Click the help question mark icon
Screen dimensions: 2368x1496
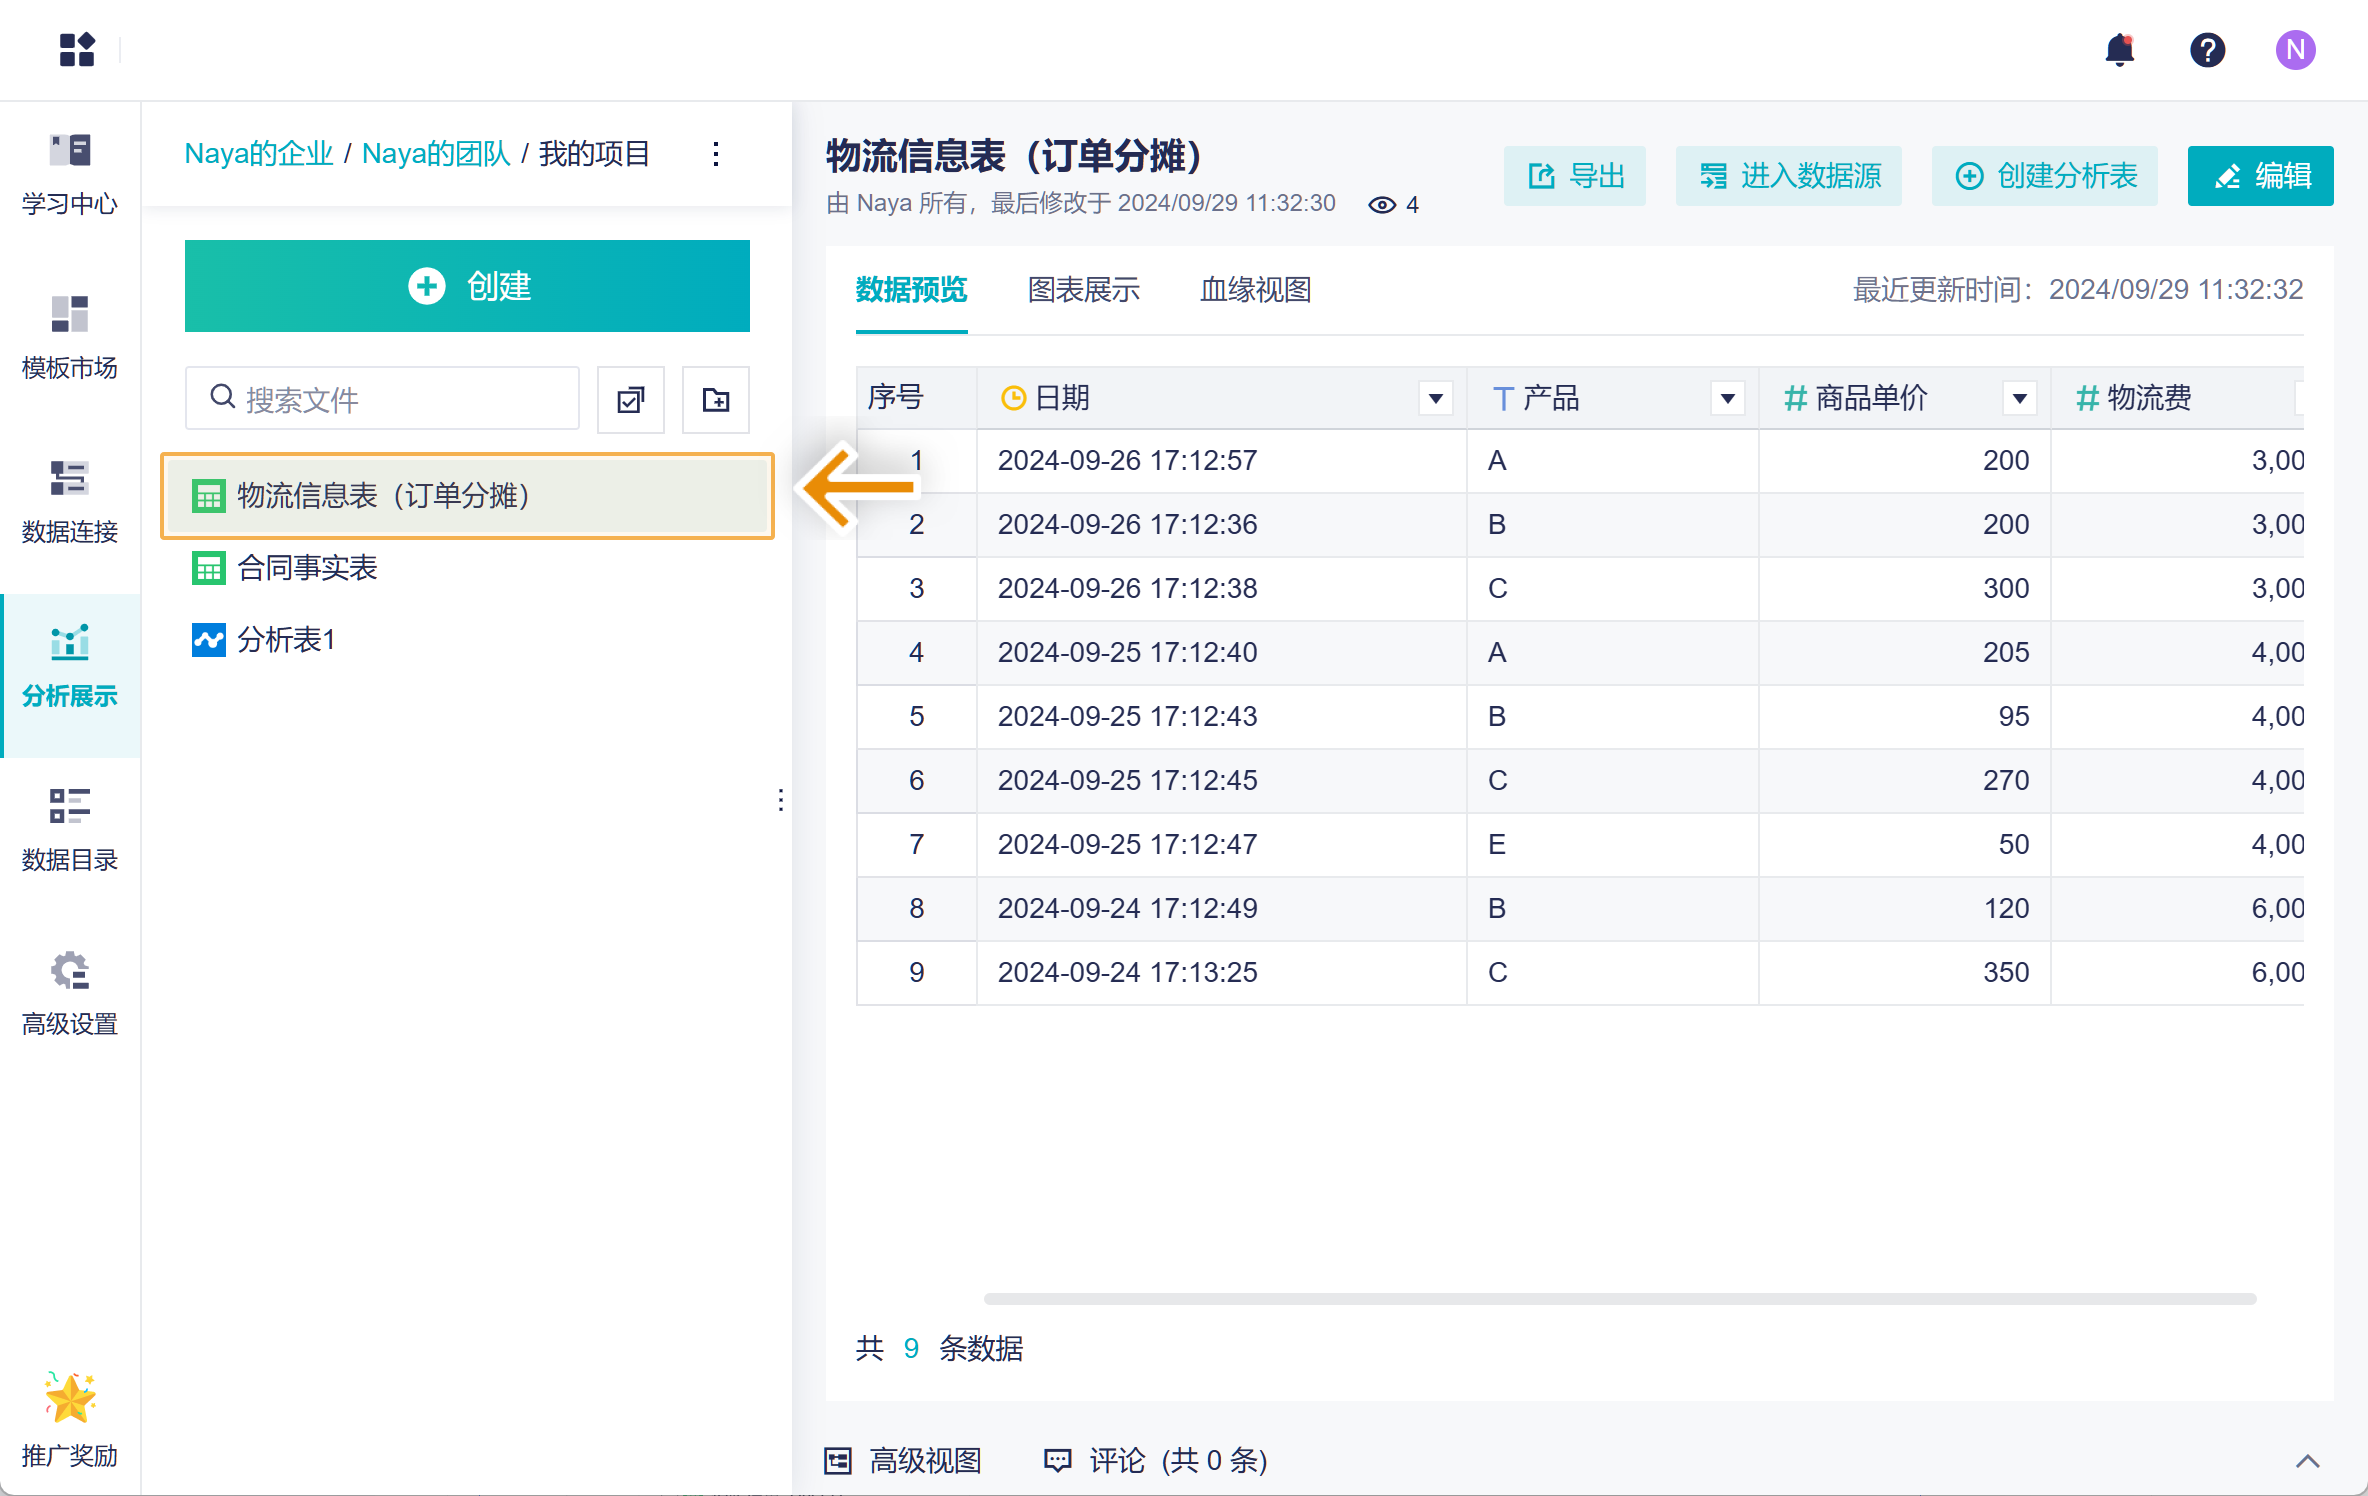(2207, 49)
